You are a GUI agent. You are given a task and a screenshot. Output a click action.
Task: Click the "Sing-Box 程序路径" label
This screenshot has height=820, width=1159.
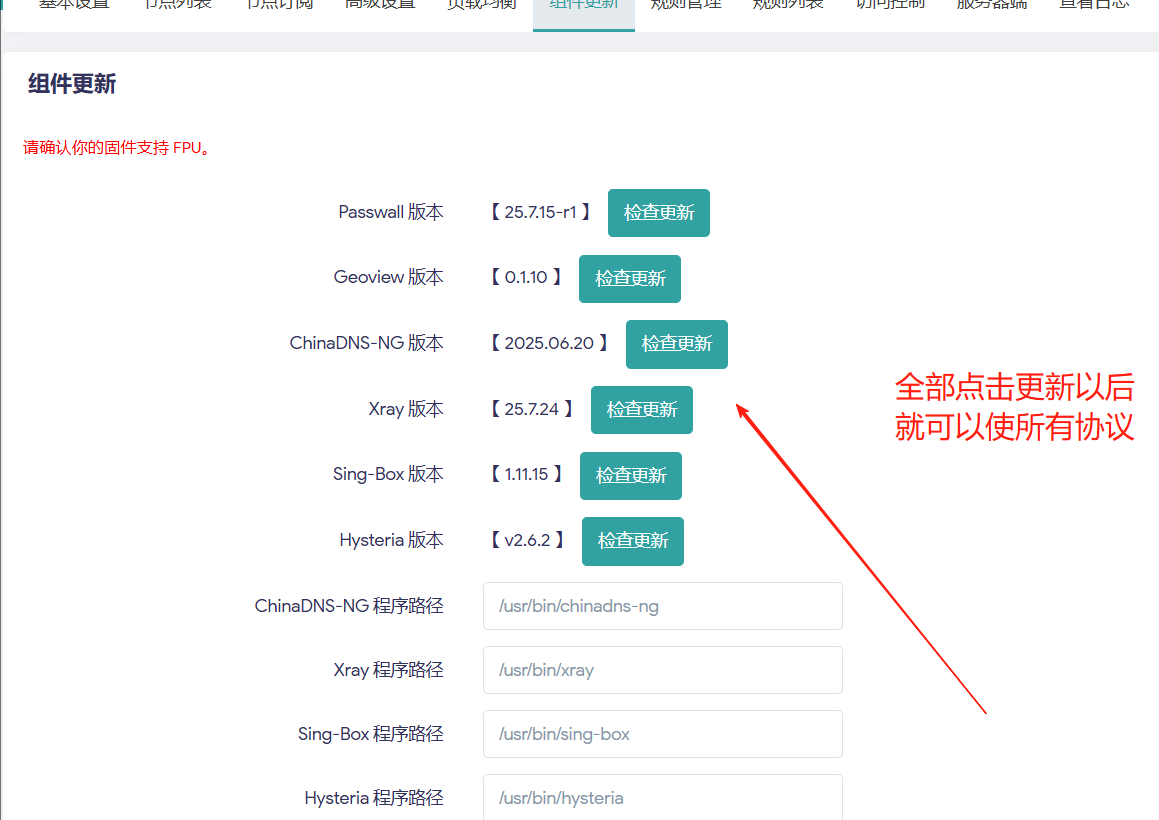tap(371, 734)
